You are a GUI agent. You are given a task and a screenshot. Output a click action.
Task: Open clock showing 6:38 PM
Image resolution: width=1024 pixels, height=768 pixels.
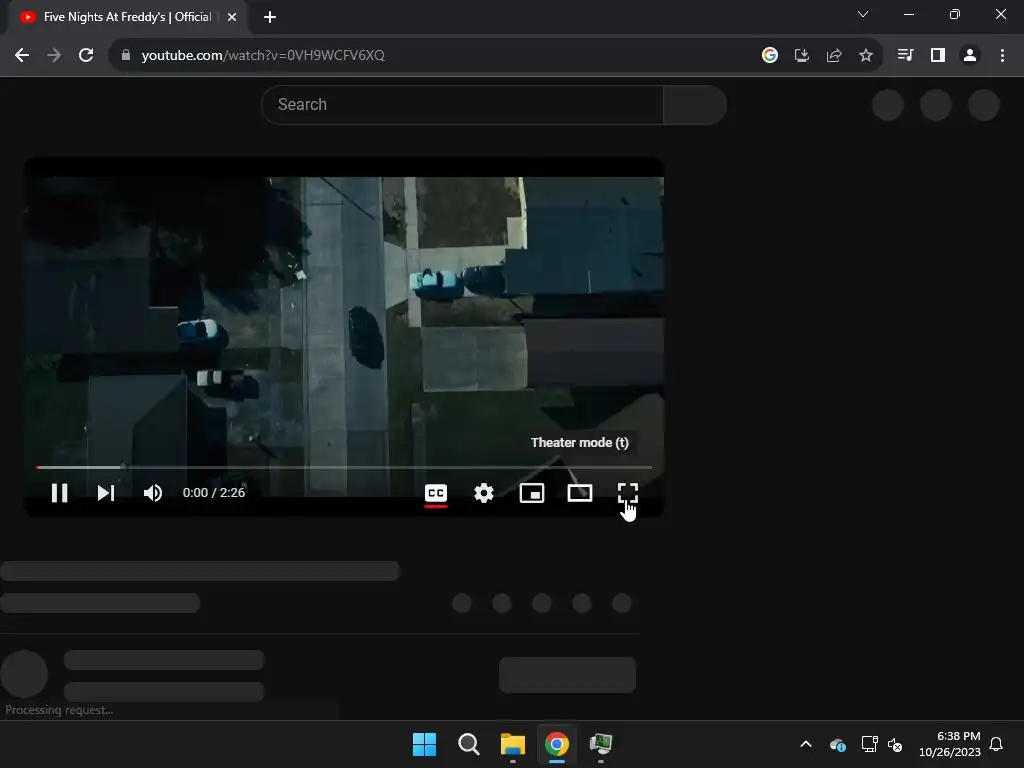coord(950,744)
